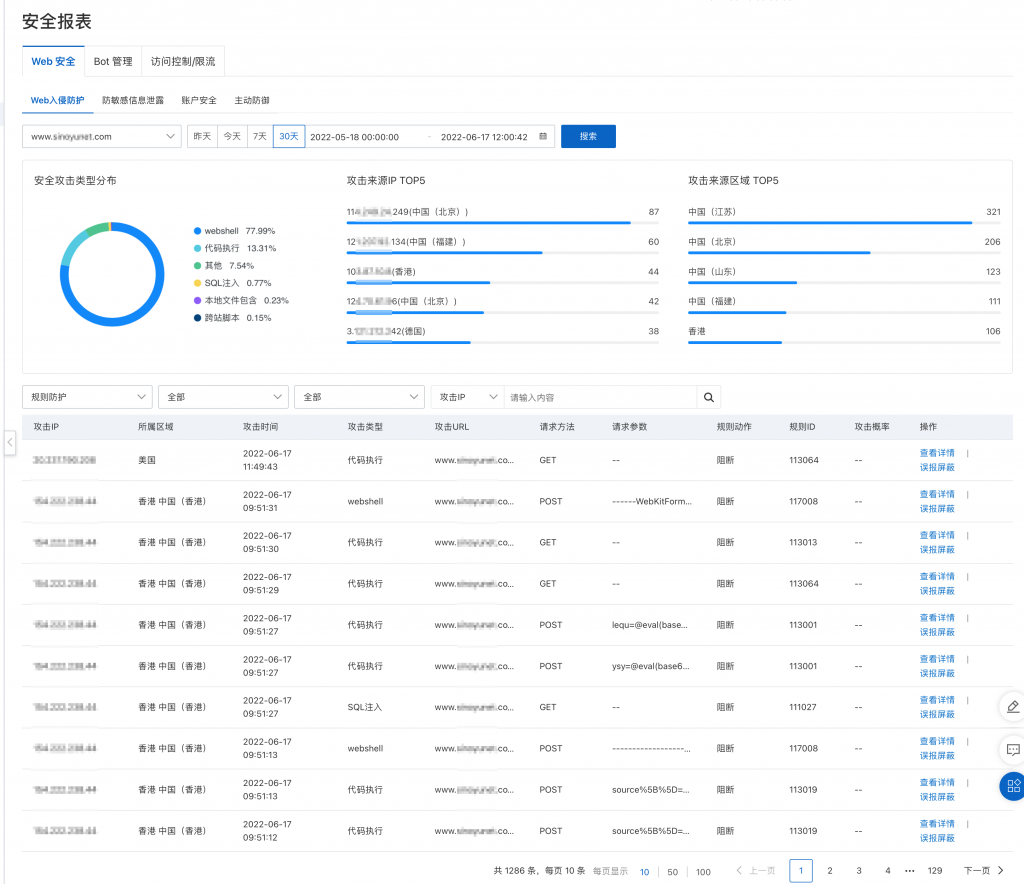The width and height of the screenshot is (1024, 884).
Task: Open the chat feedback floating icon
Action: click(x=1013, y=750)
